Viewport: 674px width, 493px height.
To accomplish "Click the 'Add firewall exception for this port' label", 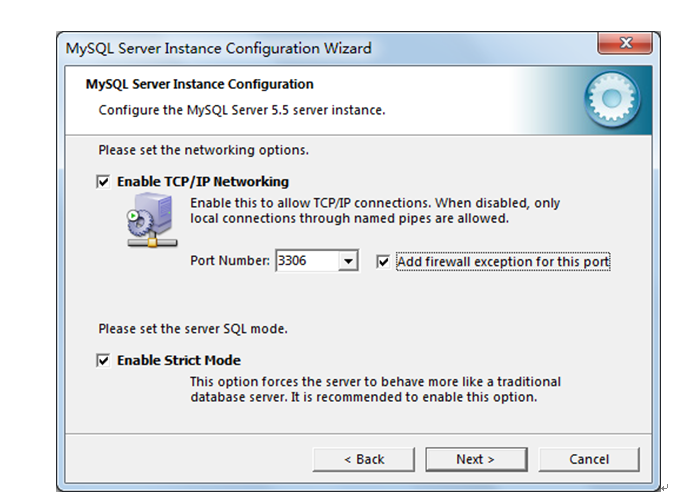I will (503, 262).
